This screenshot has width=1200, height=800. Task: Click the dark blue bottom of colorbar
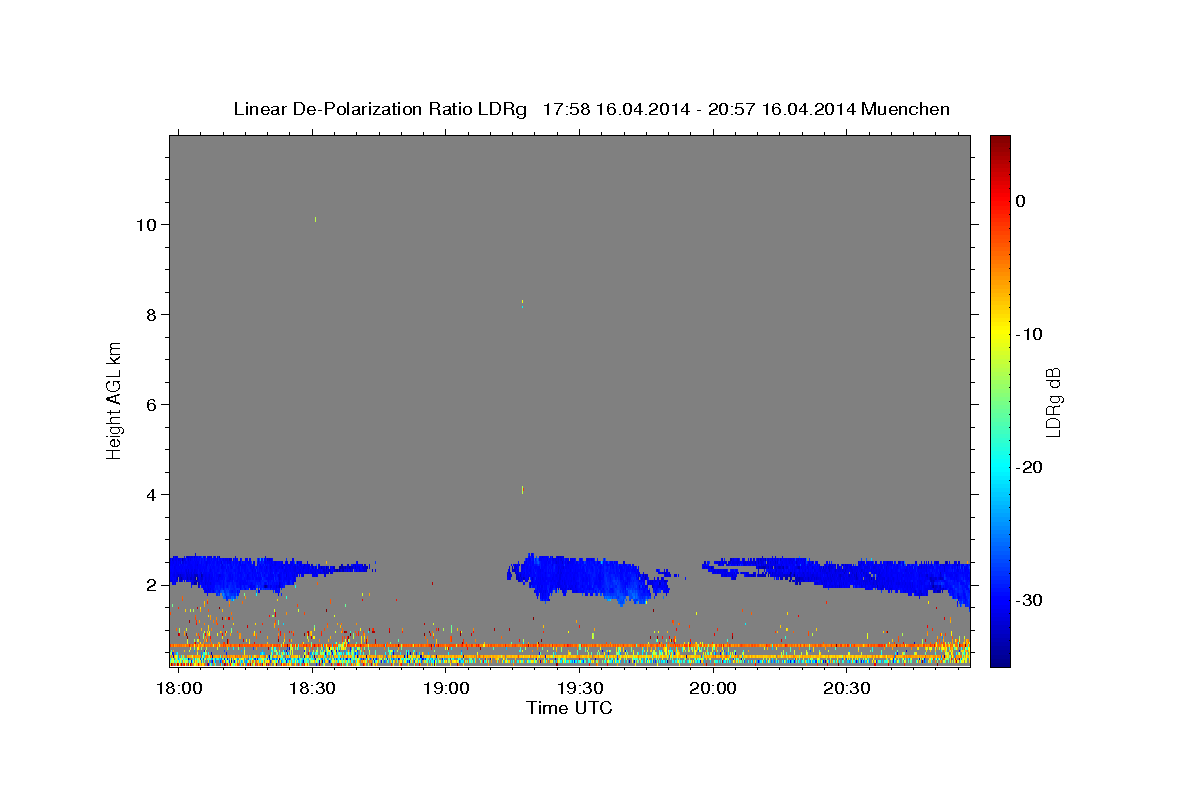[1000, 658]
